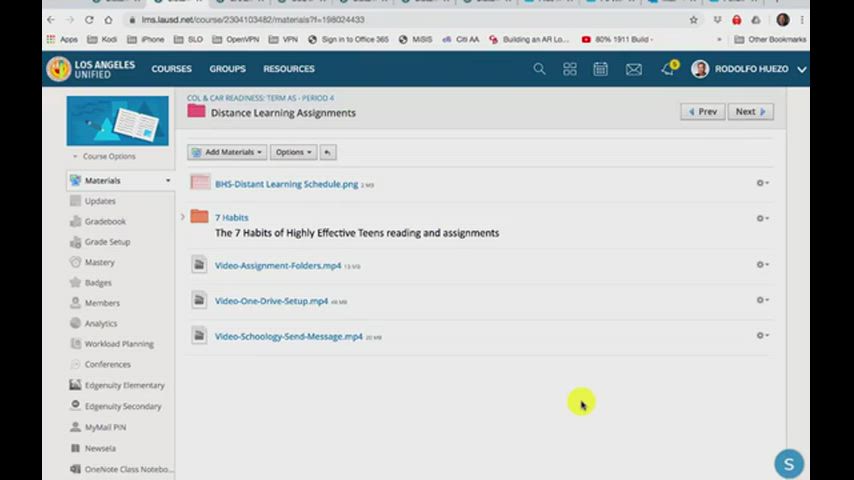Open Video-Assignment-Folders.mp4 link
Screen dimensions: 854x480
[278, 266]
